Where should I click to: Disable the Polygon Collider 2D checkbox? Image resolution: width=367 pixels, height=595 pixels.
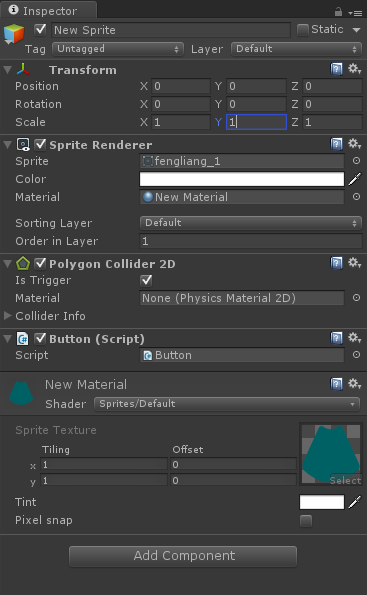click(x=40, y=263)
